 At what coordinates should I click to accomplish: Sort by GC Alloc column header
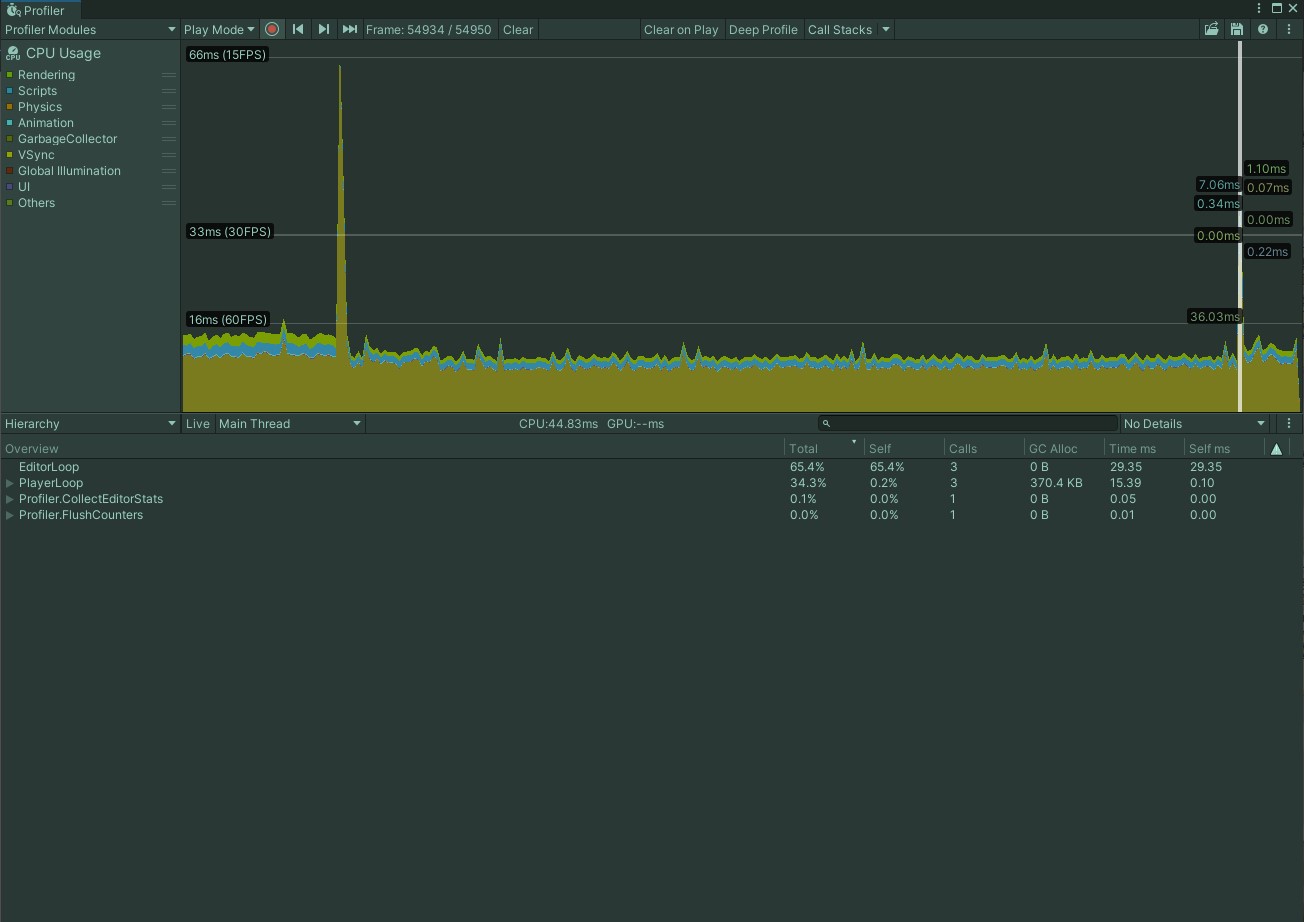pos(1064,449)
